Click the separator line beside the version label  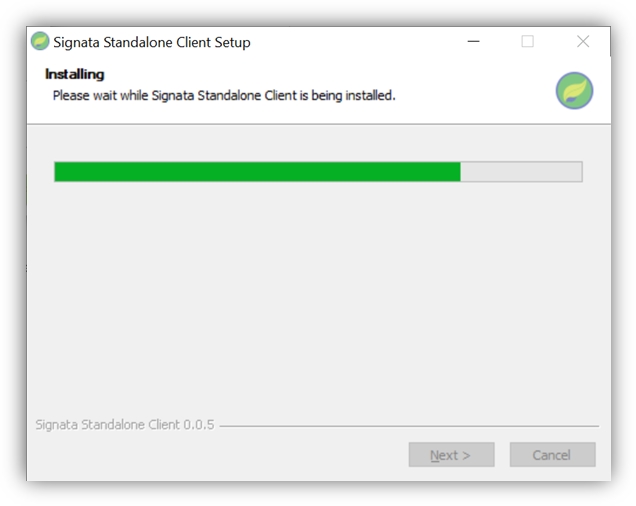tap(409, 426)
